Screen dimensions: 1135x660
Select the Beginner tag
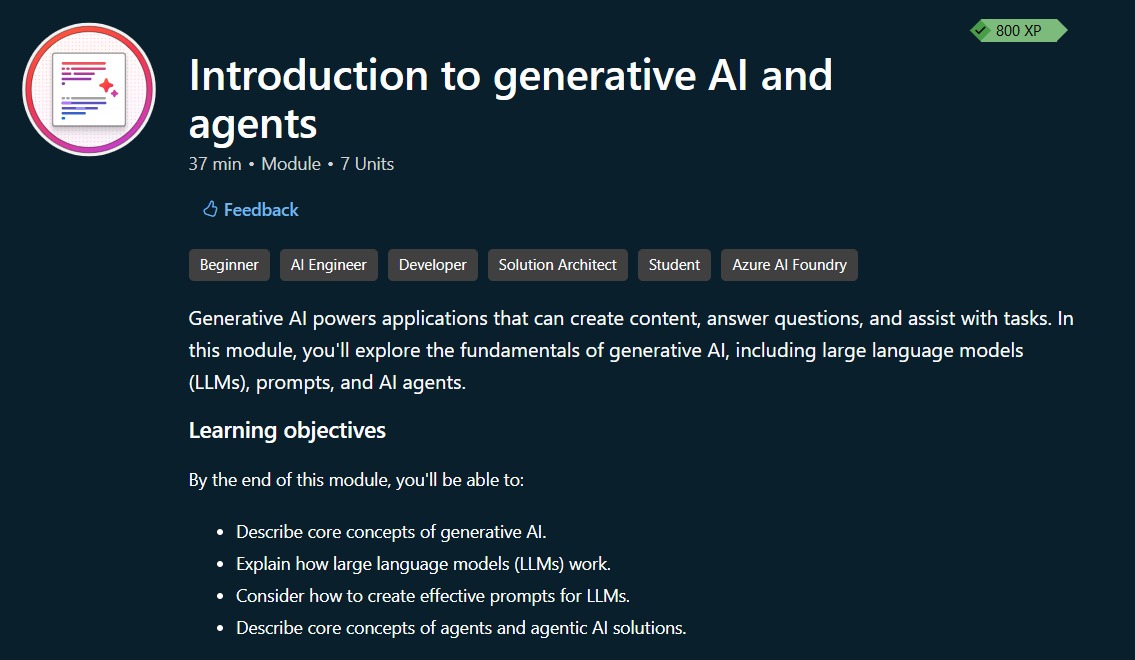tap(229, 265)
